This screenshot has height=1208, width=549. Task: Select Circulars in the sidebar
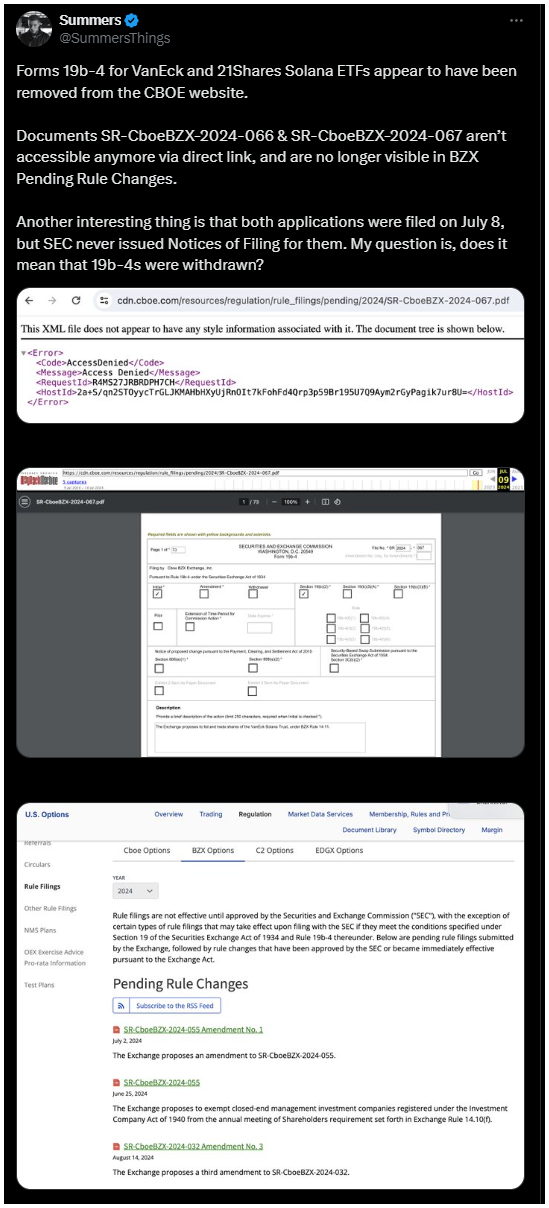coord(37,864)
